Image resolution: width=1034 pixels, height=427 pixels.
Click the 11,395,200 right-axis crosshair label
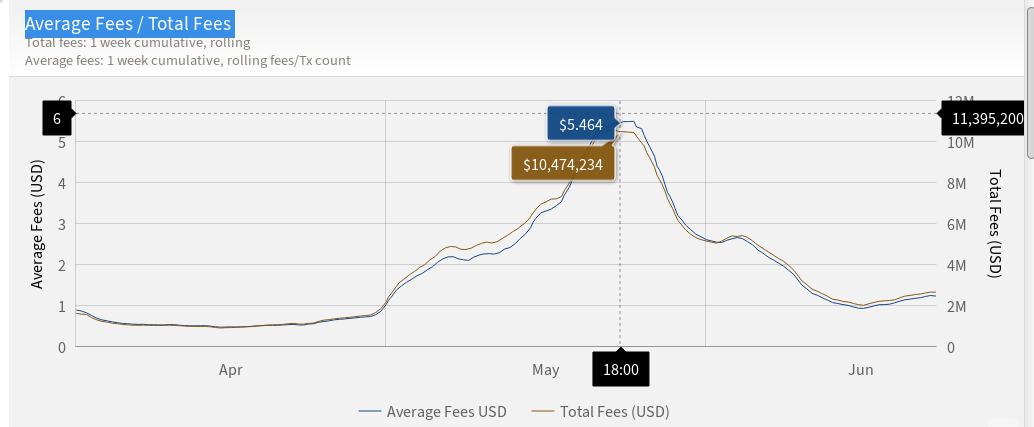pyautogui.click(x=987, y=119)
